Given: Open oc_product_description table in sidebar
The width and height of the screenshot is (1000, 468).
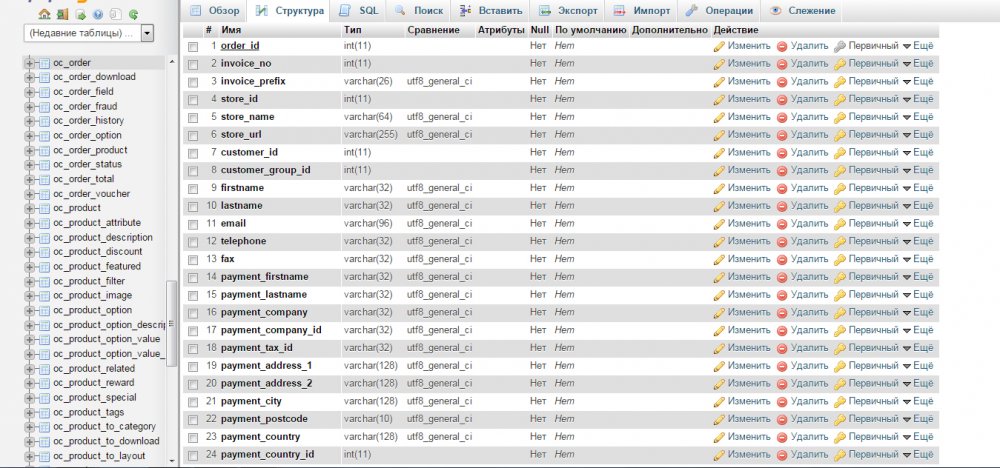Looking at the screenshot, I should pos(103,238).
